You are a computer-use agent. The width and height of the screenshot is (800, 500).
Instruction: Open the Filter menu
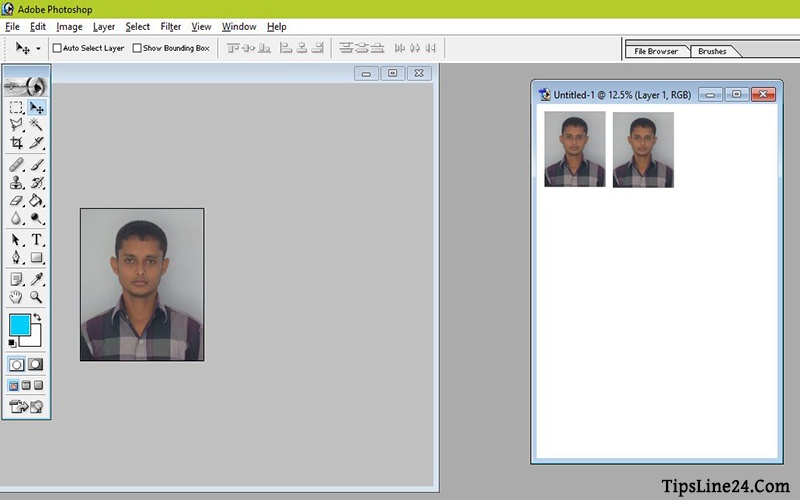(171, 27)
